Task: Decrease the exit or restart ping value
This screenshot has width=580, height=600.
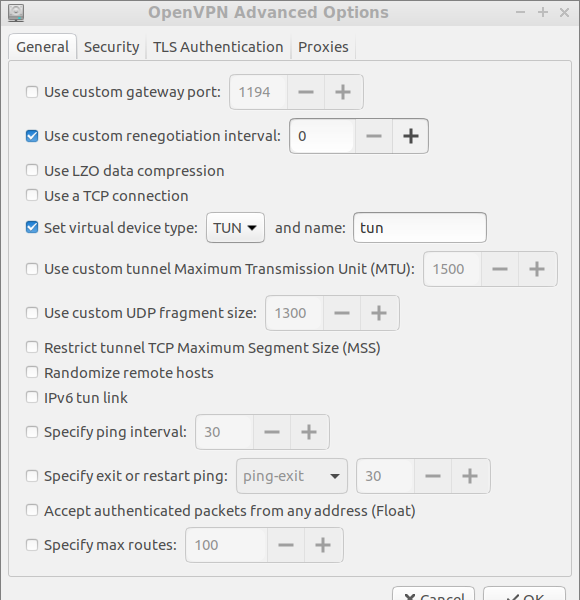Action: coord(433,476)
